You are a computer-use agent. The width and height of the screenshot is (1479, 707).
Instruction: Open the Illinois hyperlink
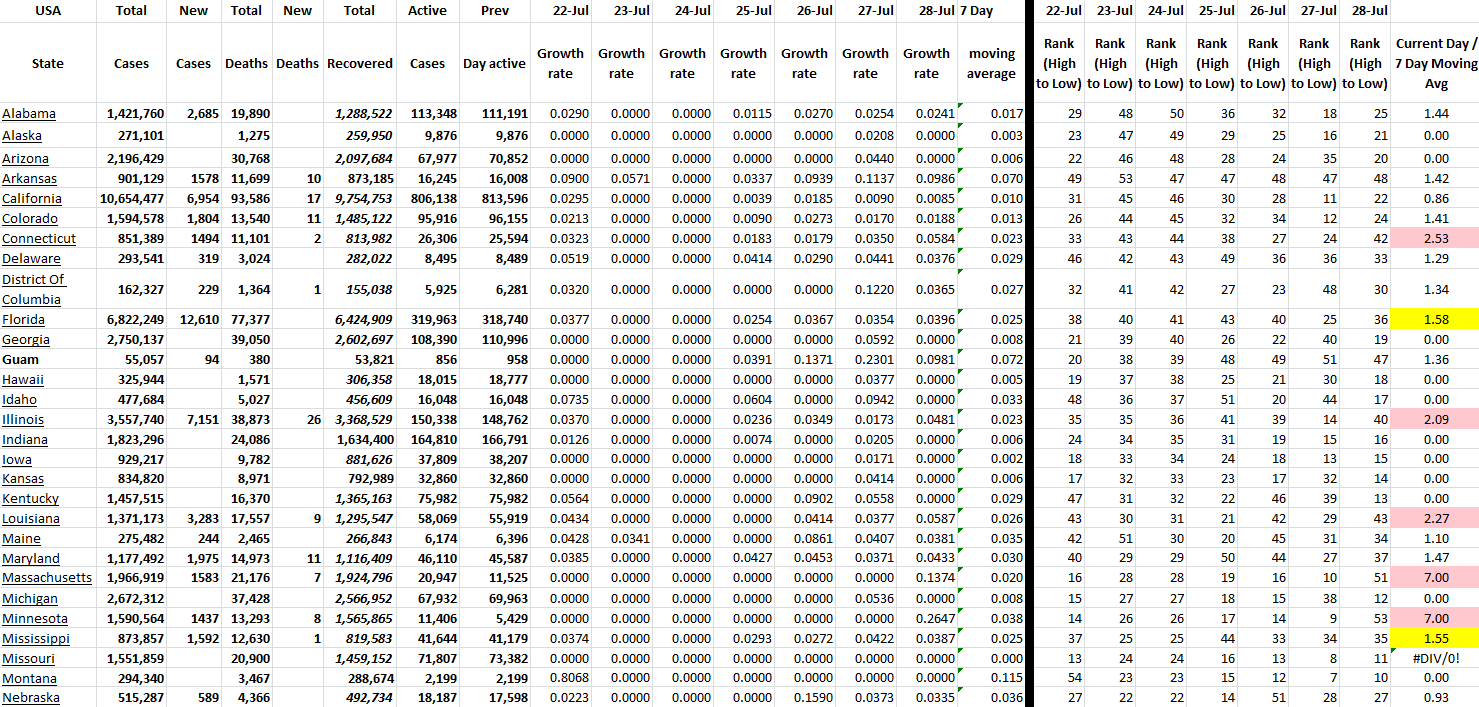[23, 420]
